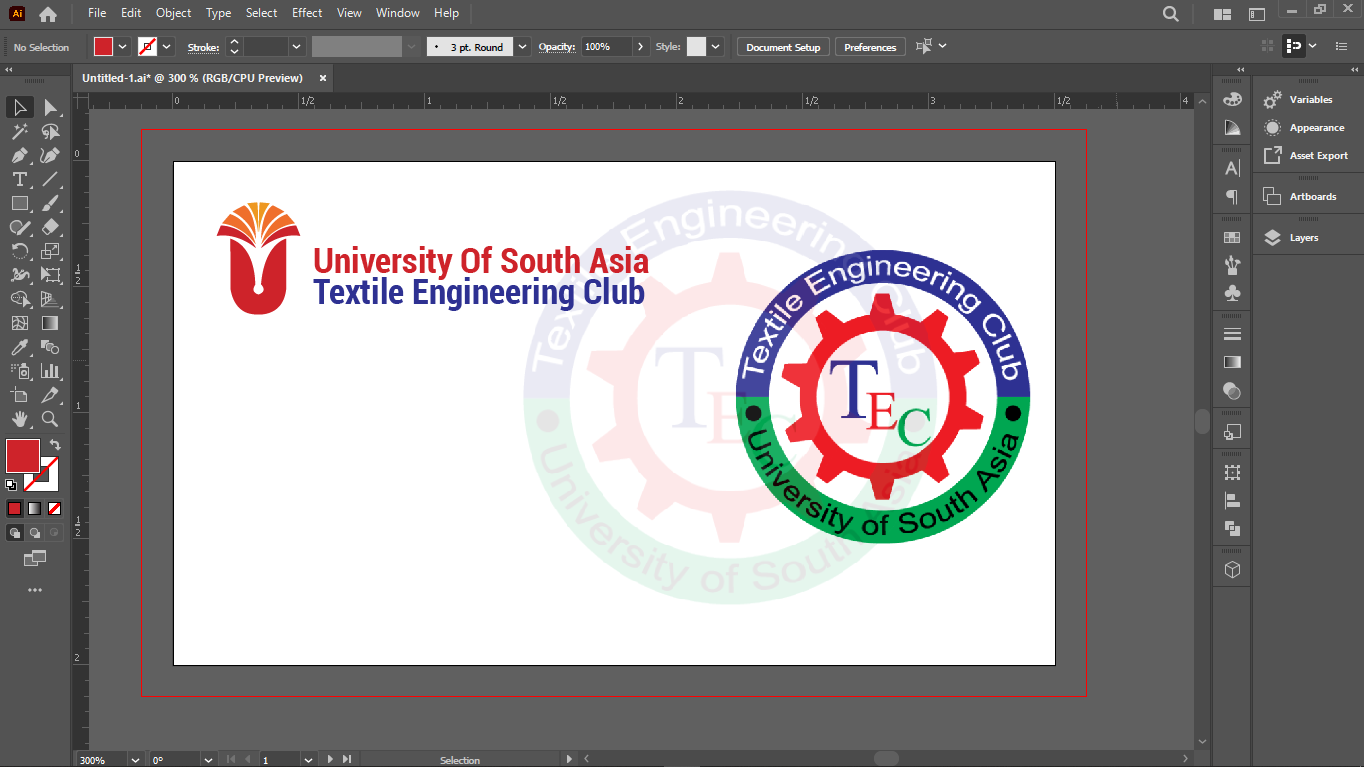The image size is (1364, 767).
Task: Open the Swatches panel icon
Action: [x=1232, y=237]
